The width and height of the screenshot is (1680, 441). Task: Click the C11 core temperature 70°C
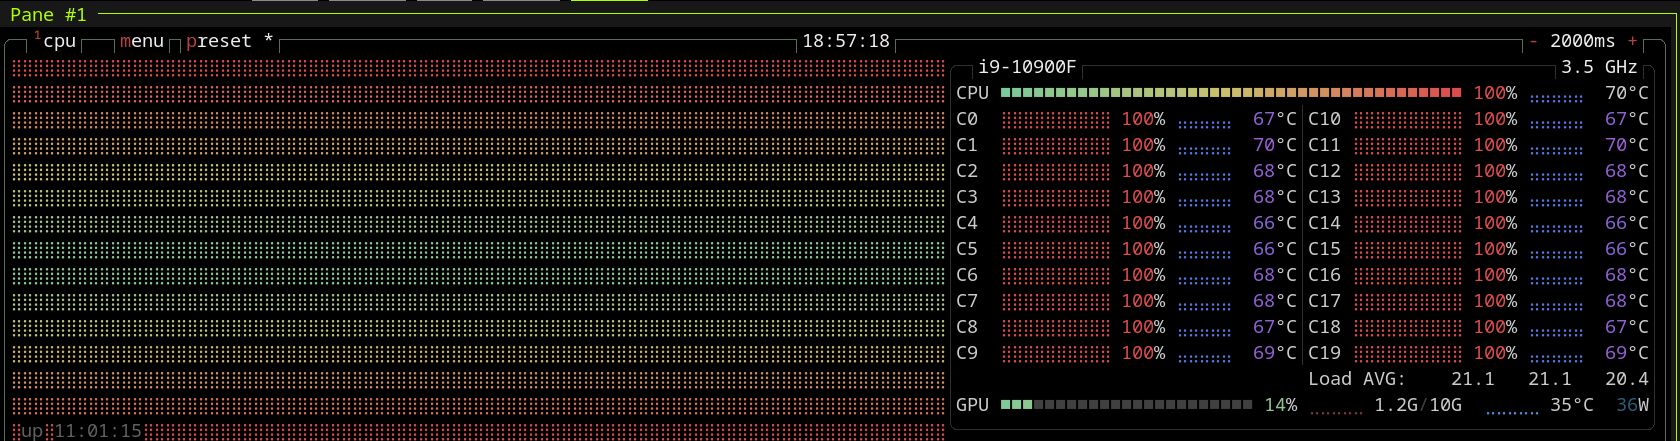(x=1626, y=145)
